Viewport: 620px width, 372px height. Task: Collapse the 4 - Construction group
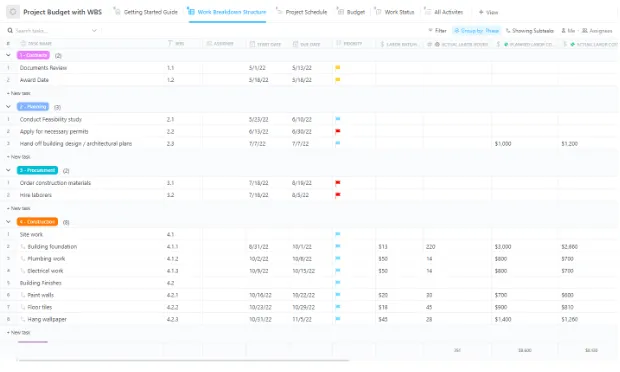8,222
